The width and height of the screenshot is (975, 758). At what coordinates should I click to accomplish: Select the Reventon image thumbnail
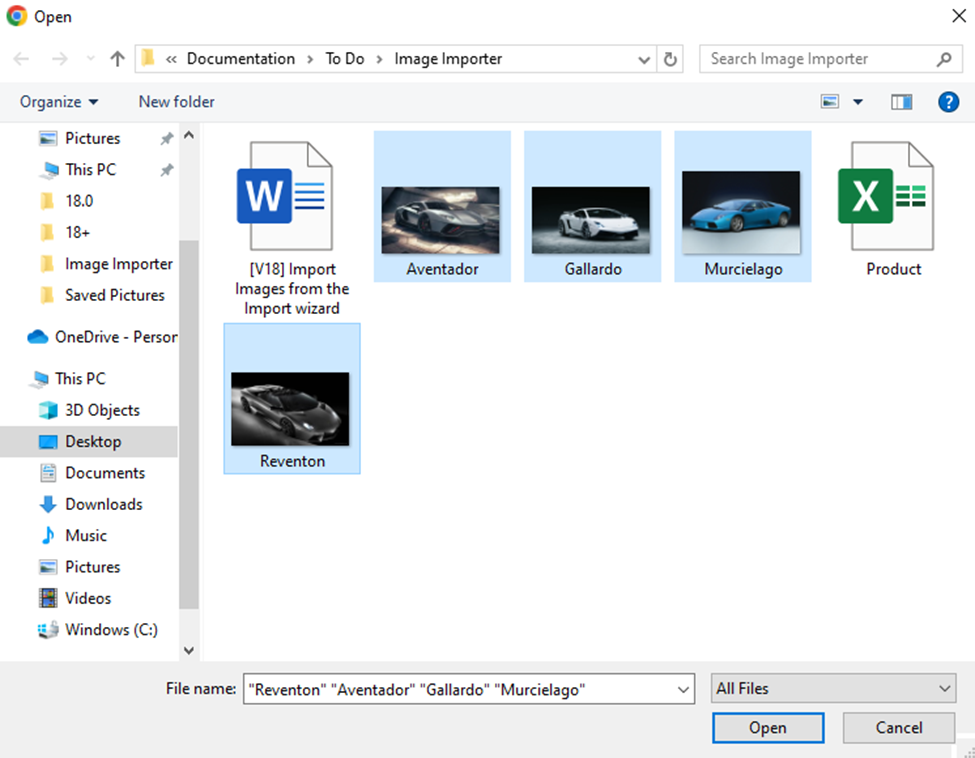click(x=292, y=399)
